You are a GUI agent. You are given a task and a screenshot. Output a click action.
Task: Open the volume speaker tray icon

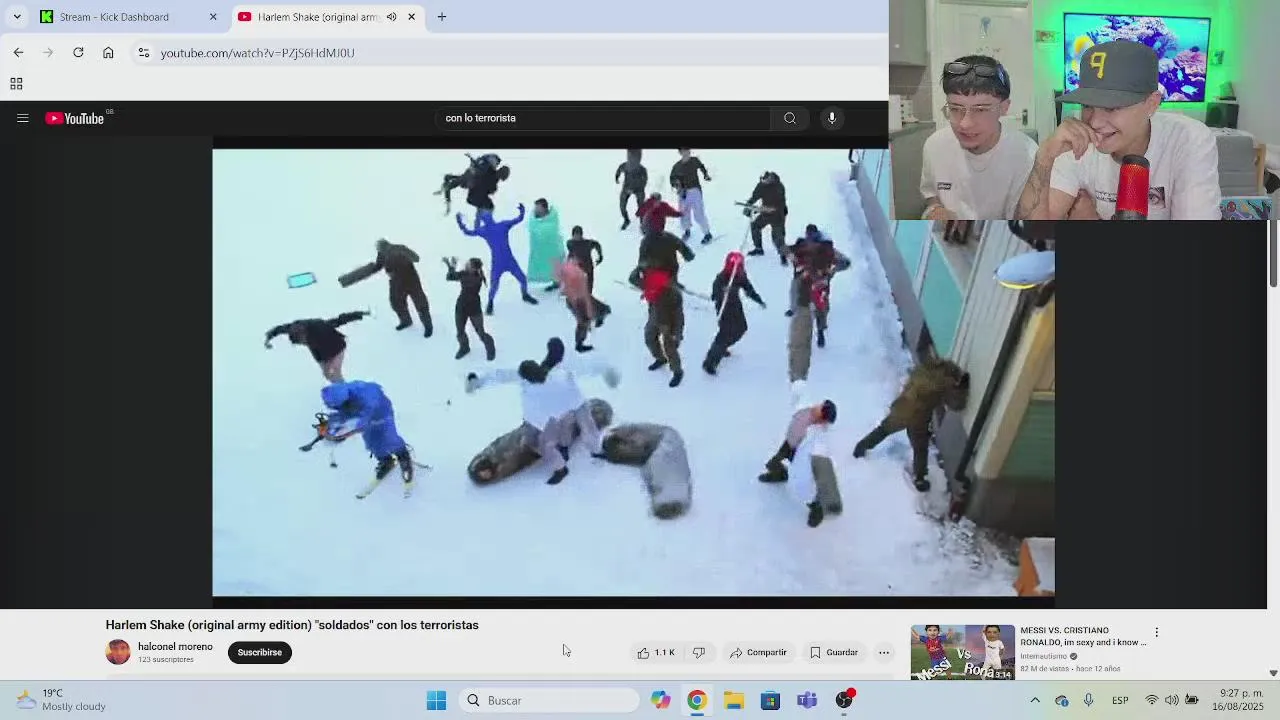pyautogui.click(x=1171, y=700)
